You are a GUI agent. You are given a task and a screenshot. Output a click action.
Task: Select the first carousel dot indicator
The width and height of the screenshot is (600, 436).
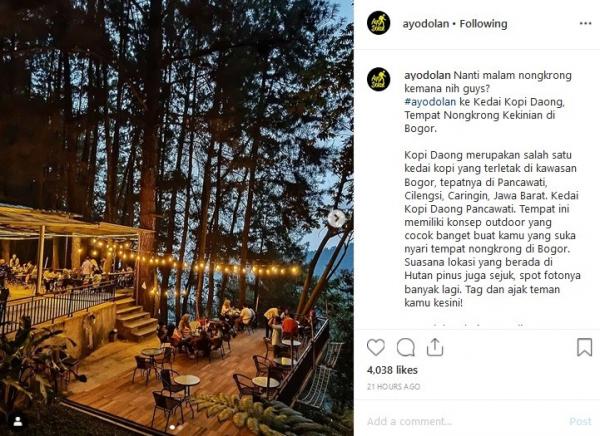(172, 426)
